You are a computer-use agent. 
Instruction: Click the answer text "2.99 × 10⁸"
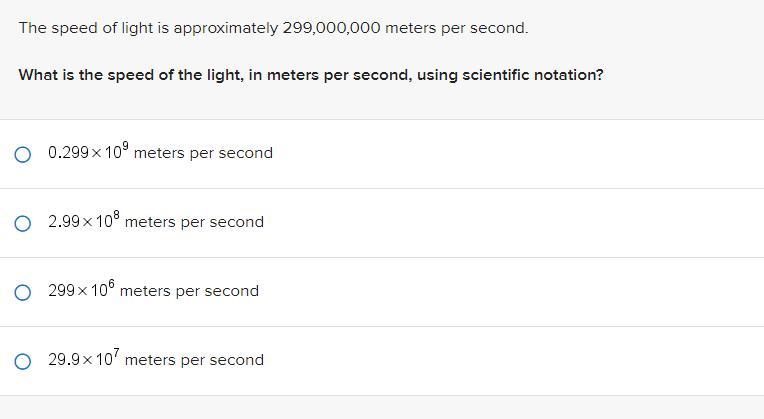coord(84,222)
